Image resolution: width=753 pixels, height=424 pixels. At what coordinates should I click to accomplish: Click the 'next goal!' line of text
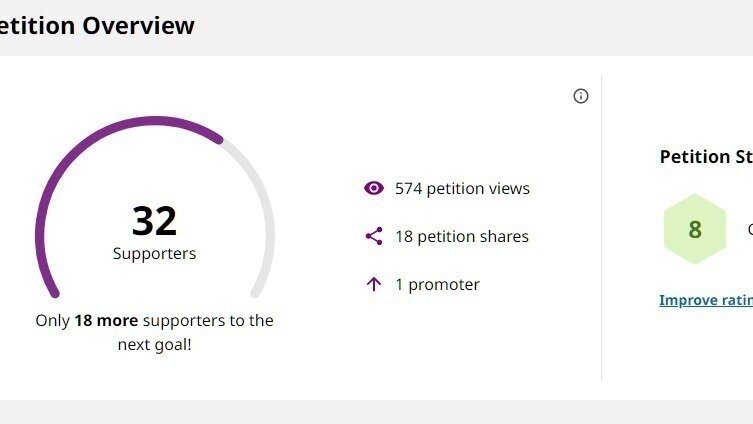tap(154, 345)
